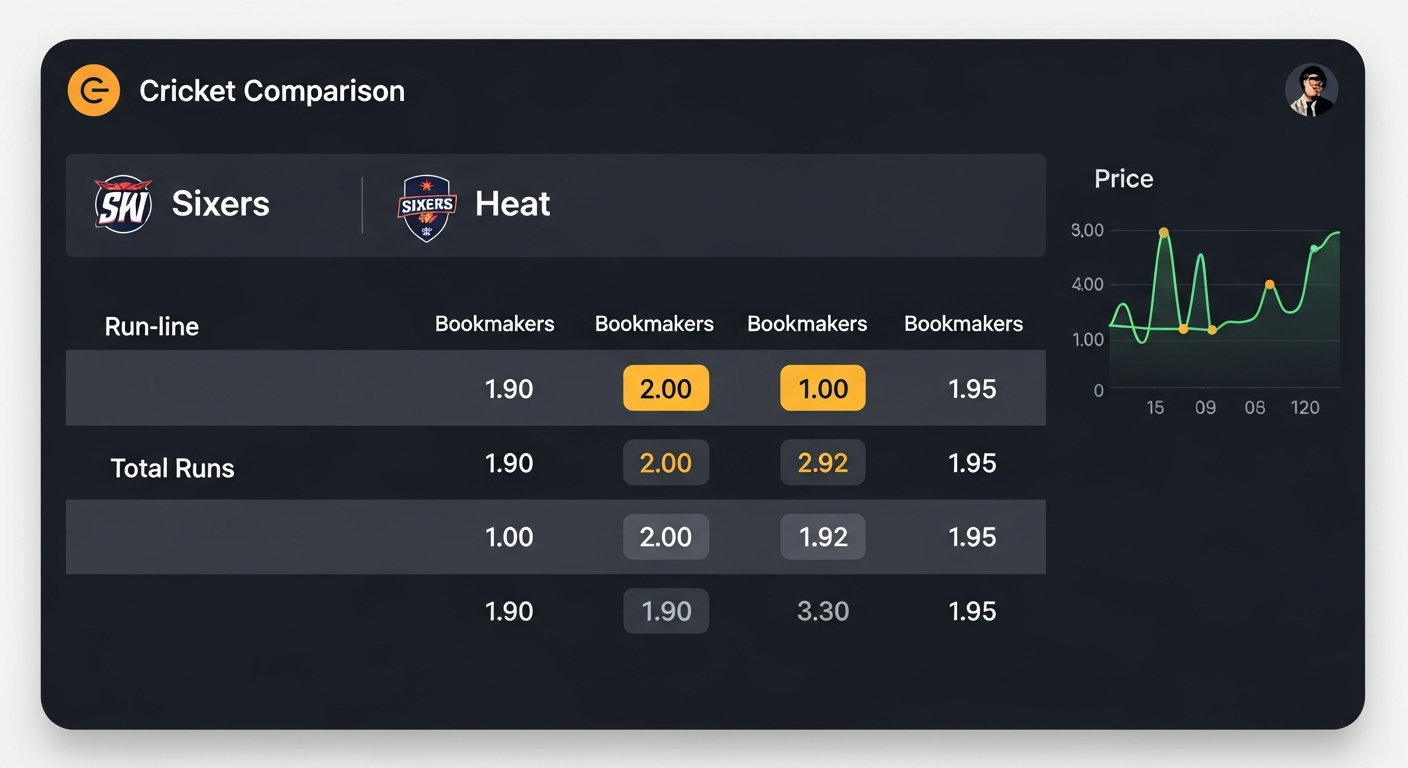
Task: Pick the 2.92 Total Runs odds
Action: (822, 463)
